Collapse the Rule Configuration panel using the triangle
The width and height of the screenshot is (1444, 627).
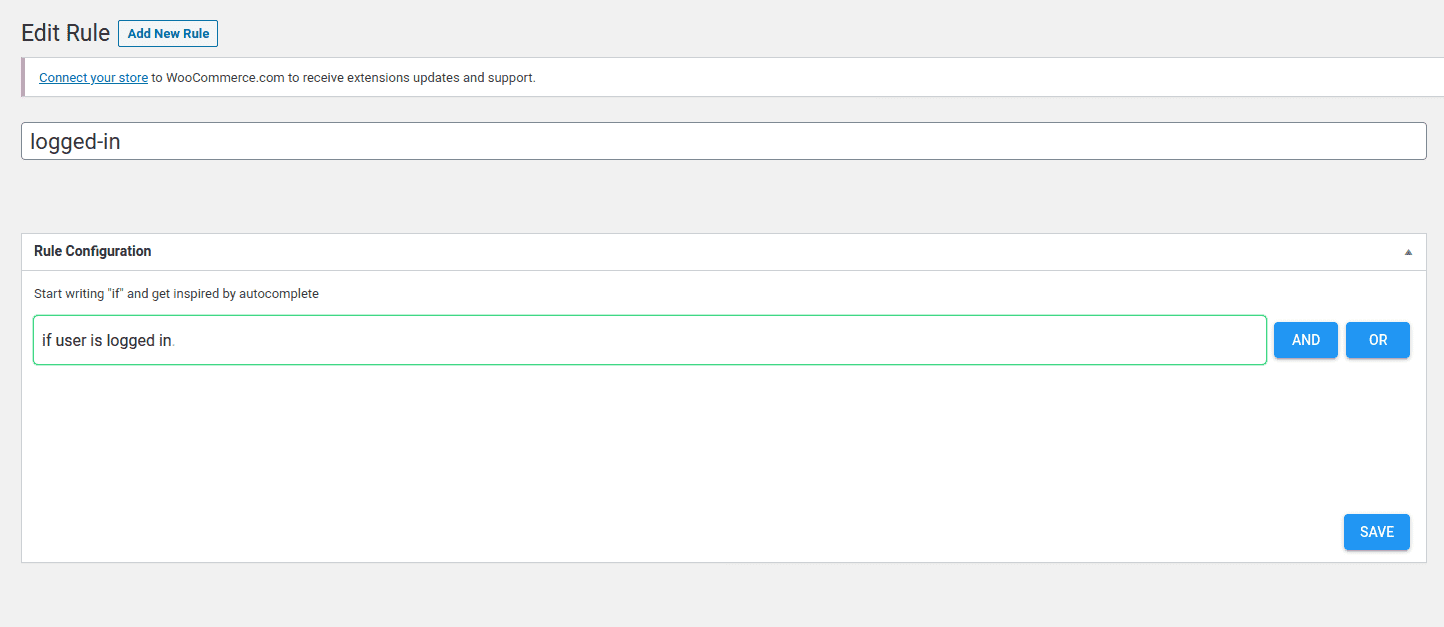(x=1408, y=252)
